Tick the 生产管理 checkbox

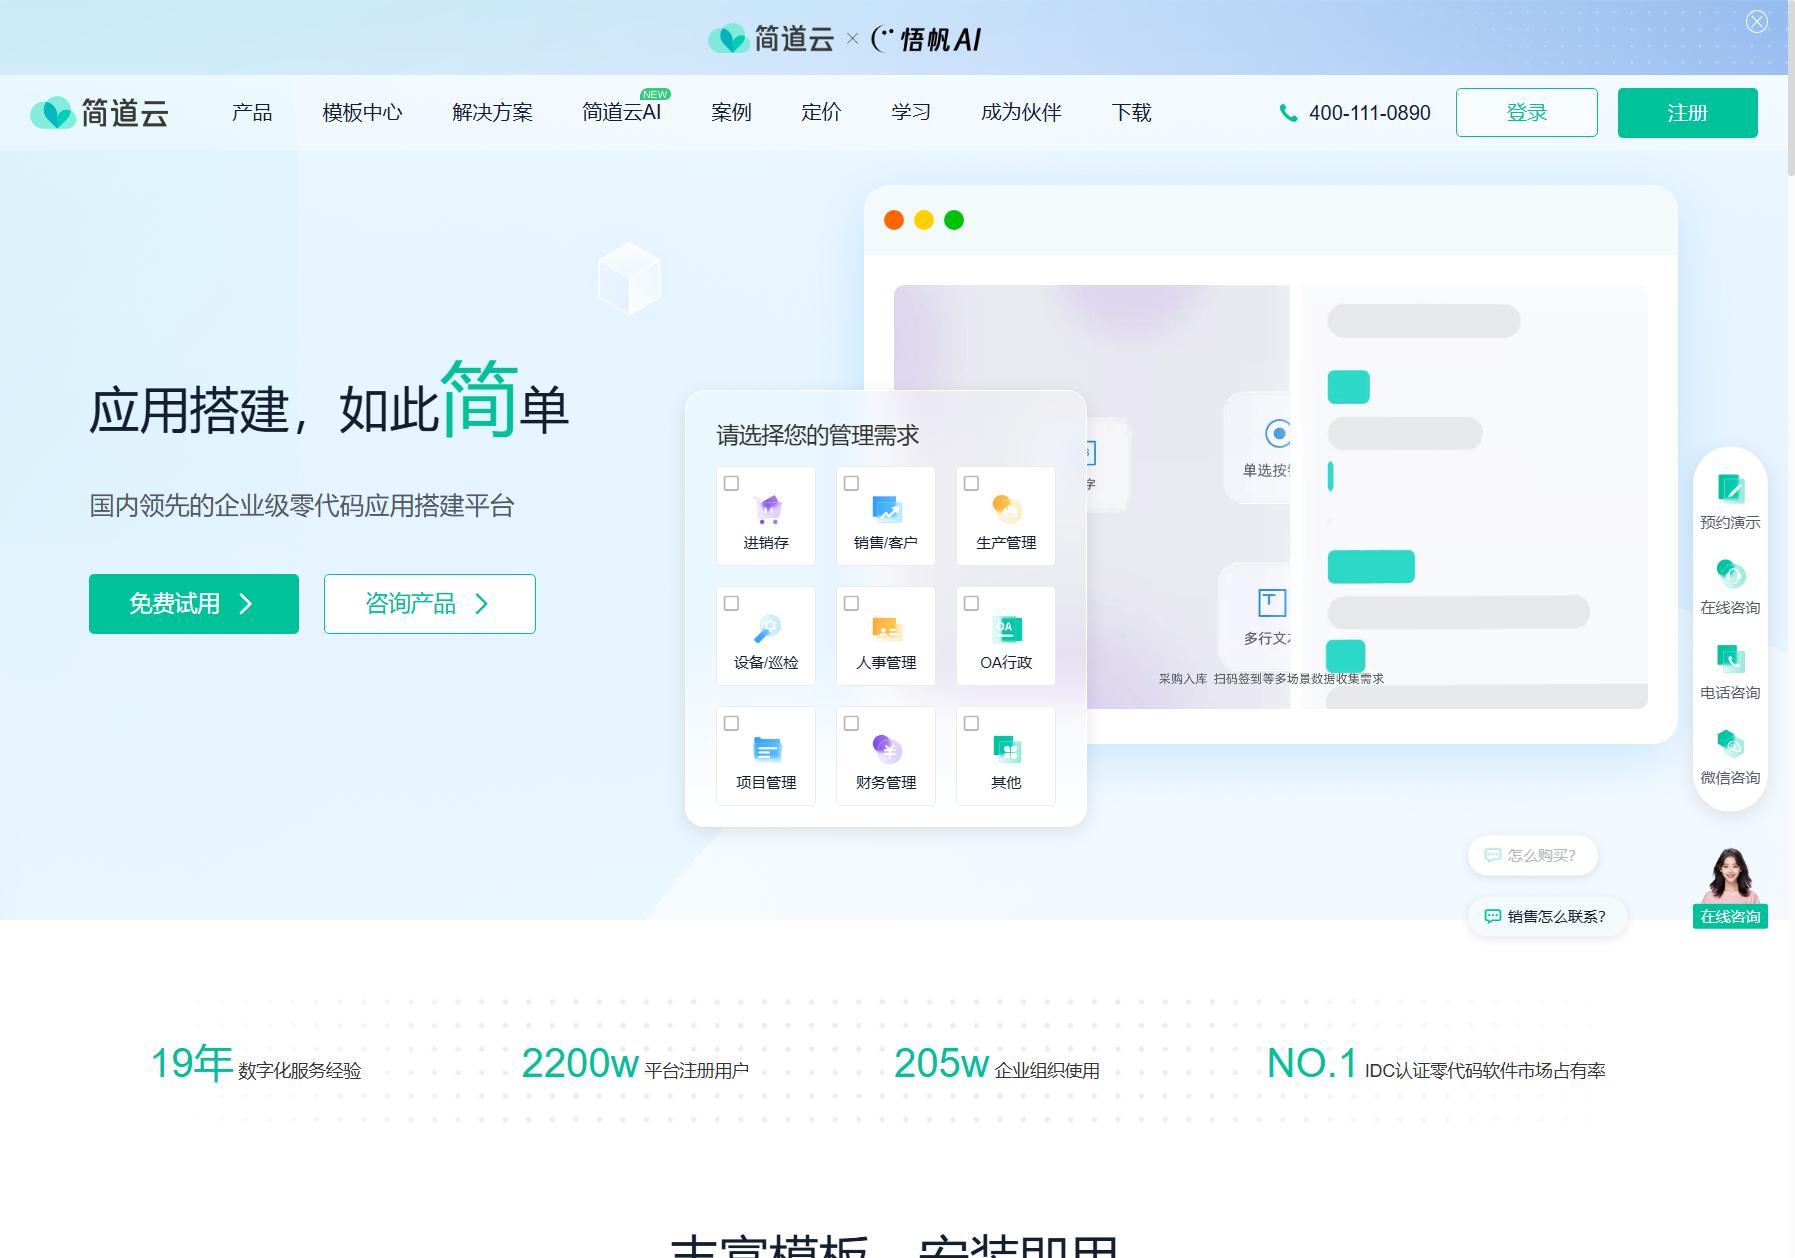pyautogui.click(x=971, y=483)
